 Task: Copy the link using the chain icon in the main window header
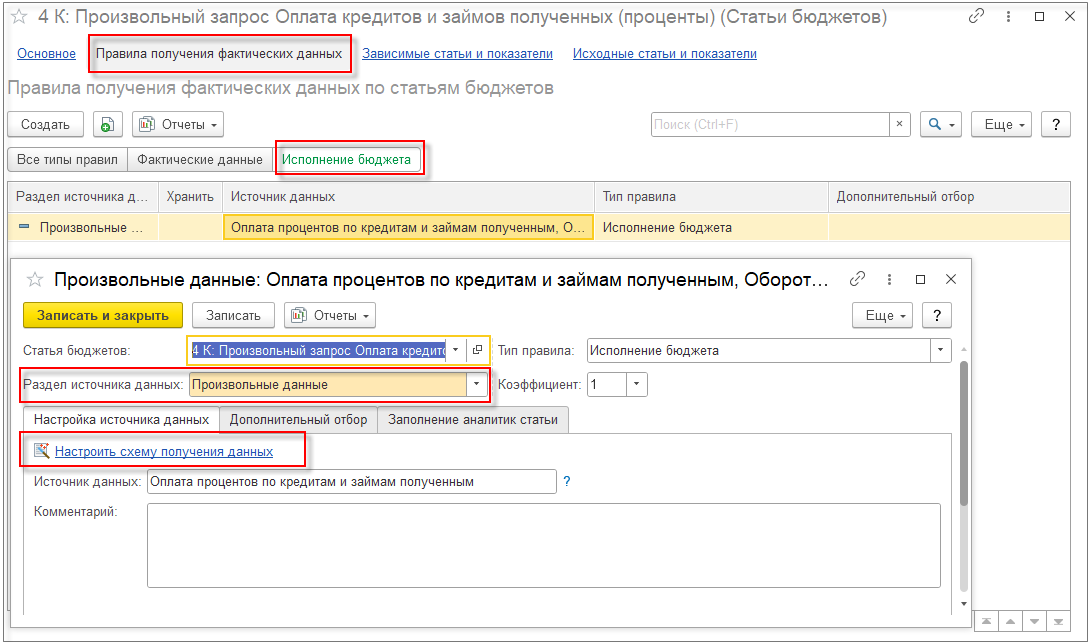tap(976, 17)
